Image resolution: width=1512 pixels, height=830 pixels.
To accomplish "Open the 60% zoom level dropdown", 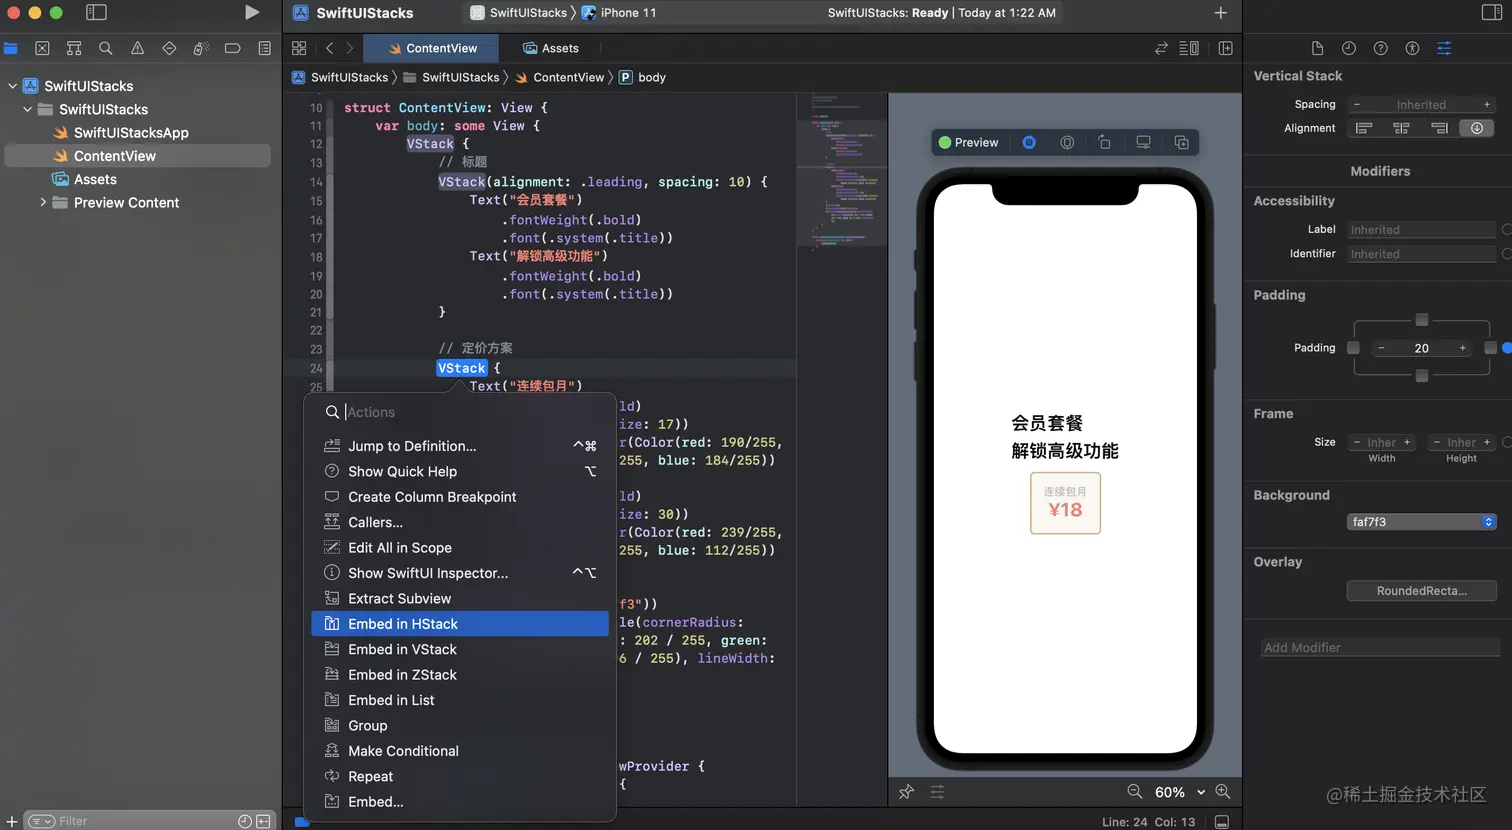I will click(1180, 792).
